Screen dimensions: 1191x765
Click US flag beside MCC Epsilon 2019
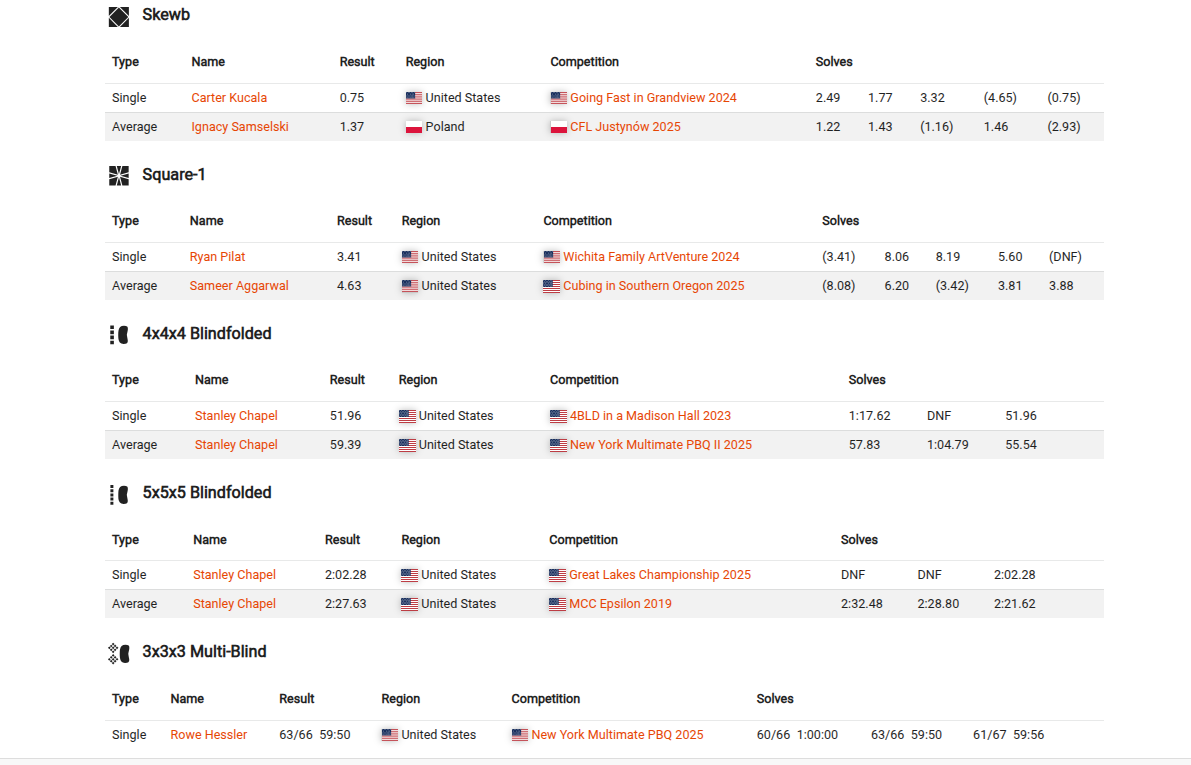(558, 604)
